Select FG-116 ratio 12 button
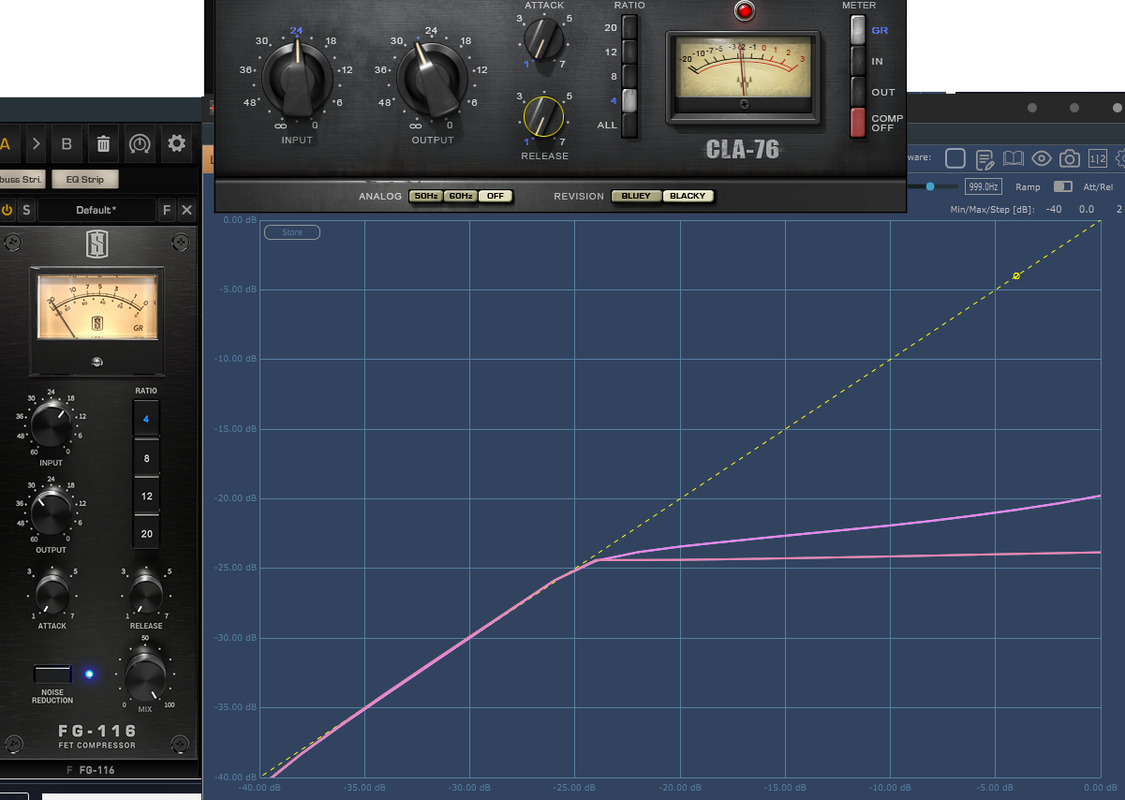Viewport: 1125px width, 800px height. (146, 496)
